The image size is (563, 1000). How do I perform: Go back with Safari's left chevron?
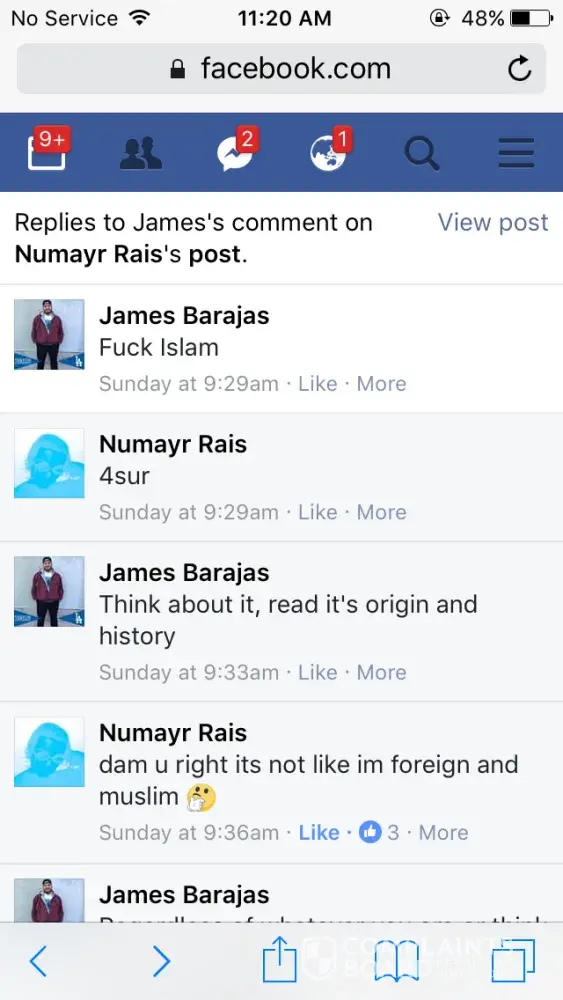tap(38, 961)
